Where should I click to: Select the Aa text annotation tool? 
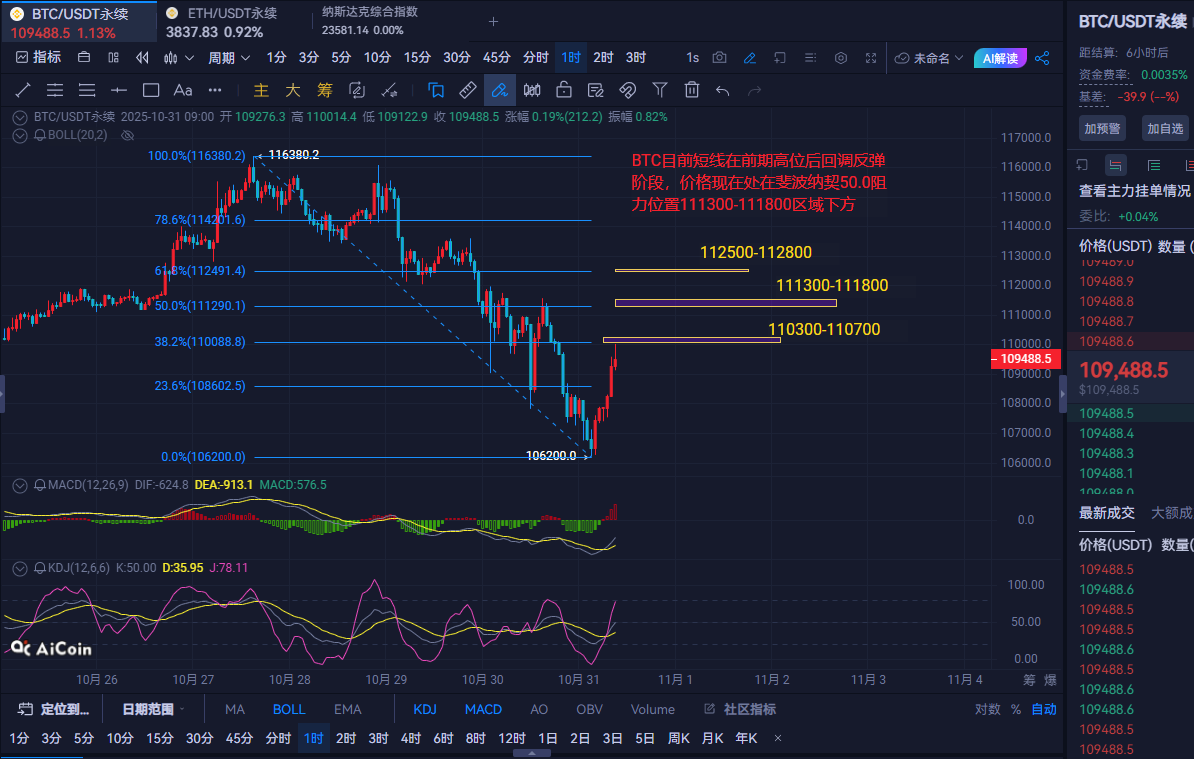pos(183,90)
